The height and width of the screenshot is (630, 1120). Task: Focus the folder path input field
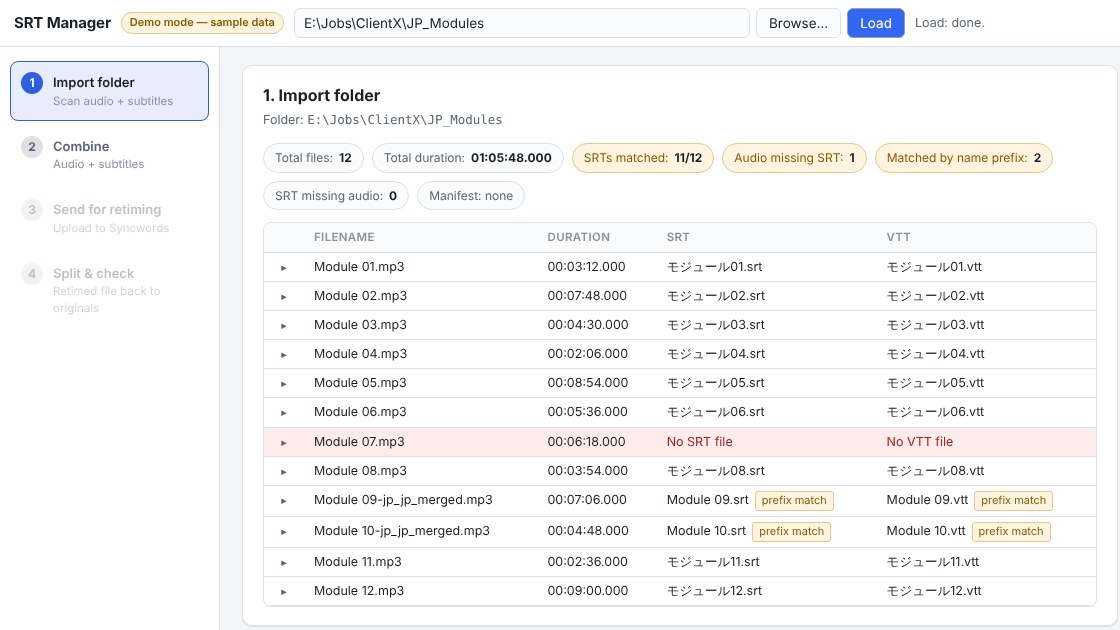coord(522,23)
